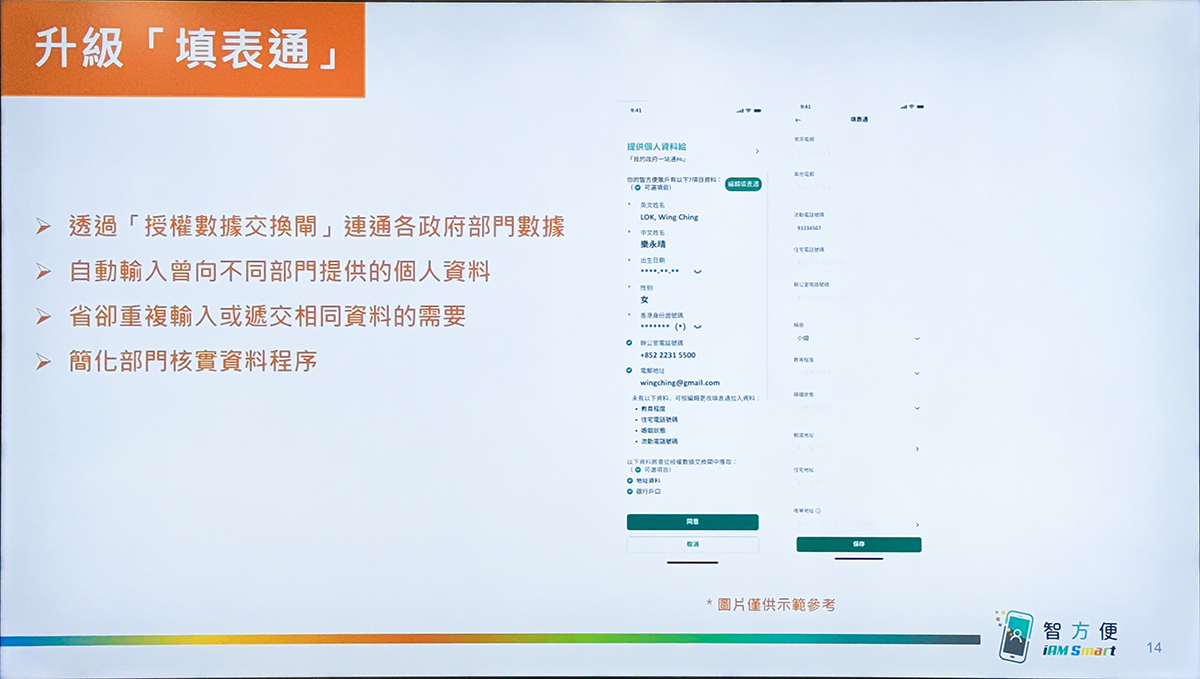Open the 教育程度 dropdown
Viewport: 1200px width, 679px height.
point(916,370)
